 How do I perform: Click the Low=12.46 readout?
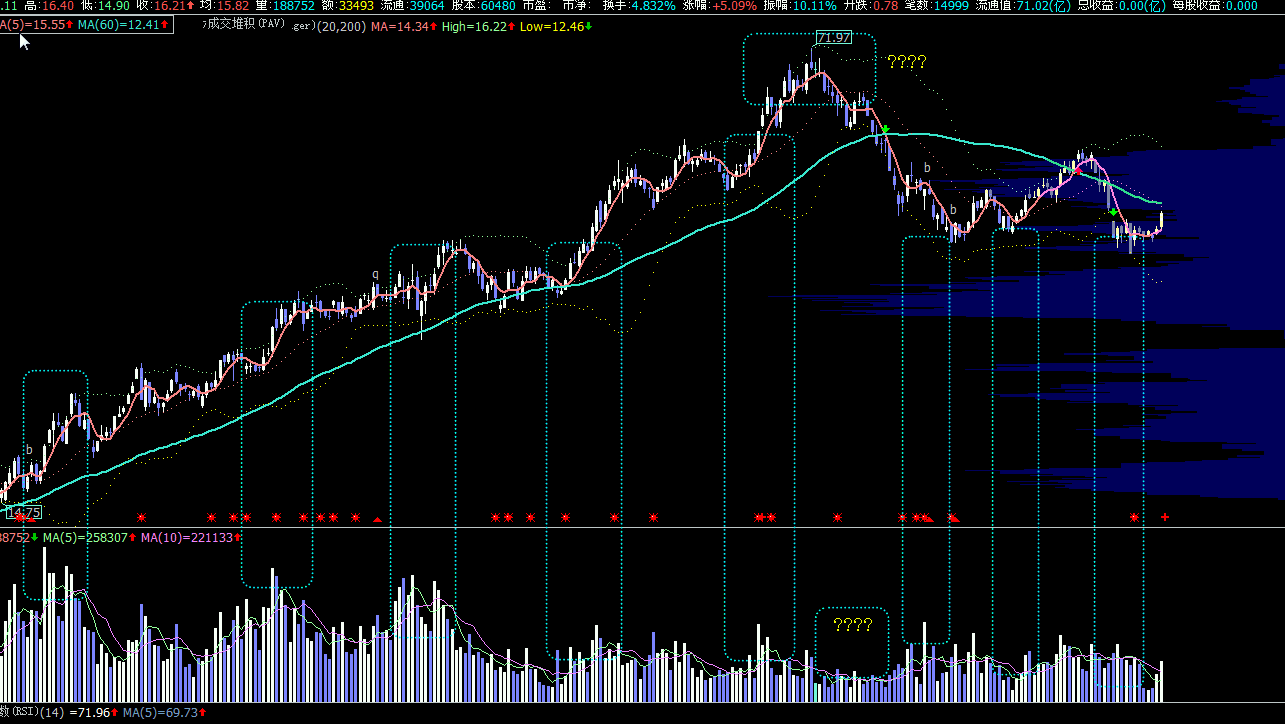tap(554, 26)
